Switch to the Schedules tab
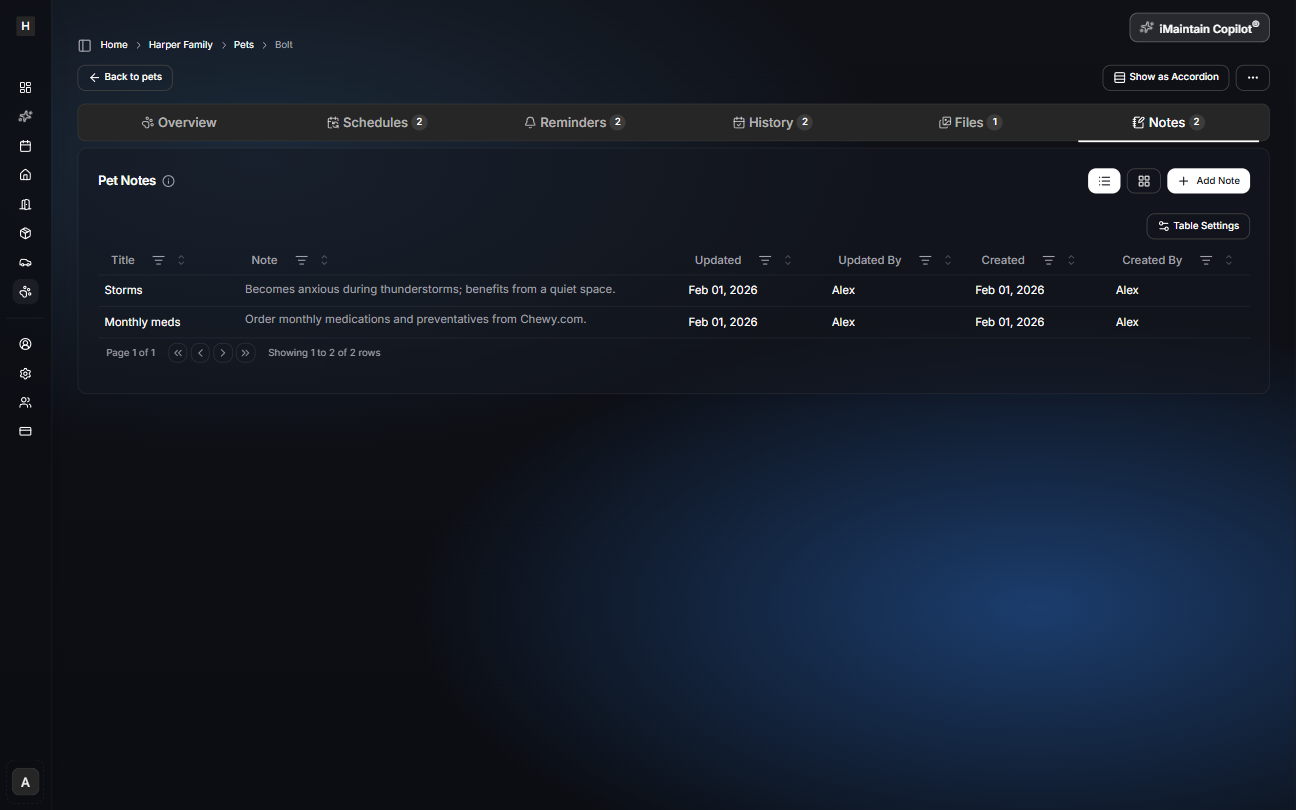The height and width of the screenshot is (810, 1296). coord(376,123)
